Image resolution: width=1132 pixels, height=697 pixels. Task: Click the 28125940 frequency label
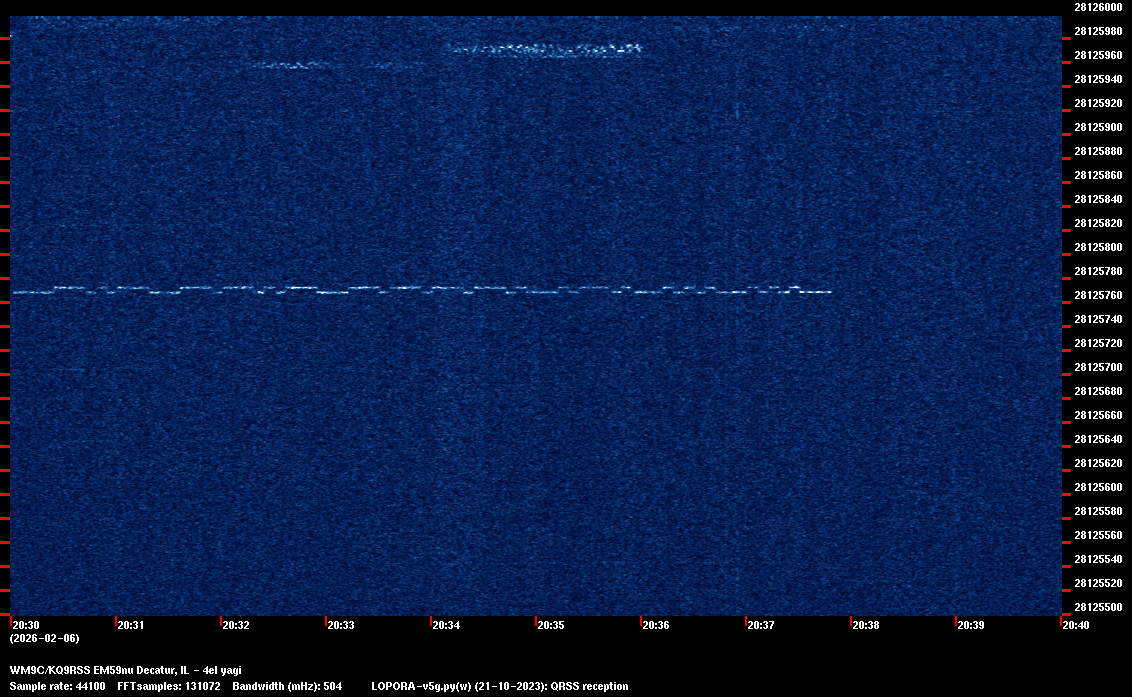(1097, 79)
